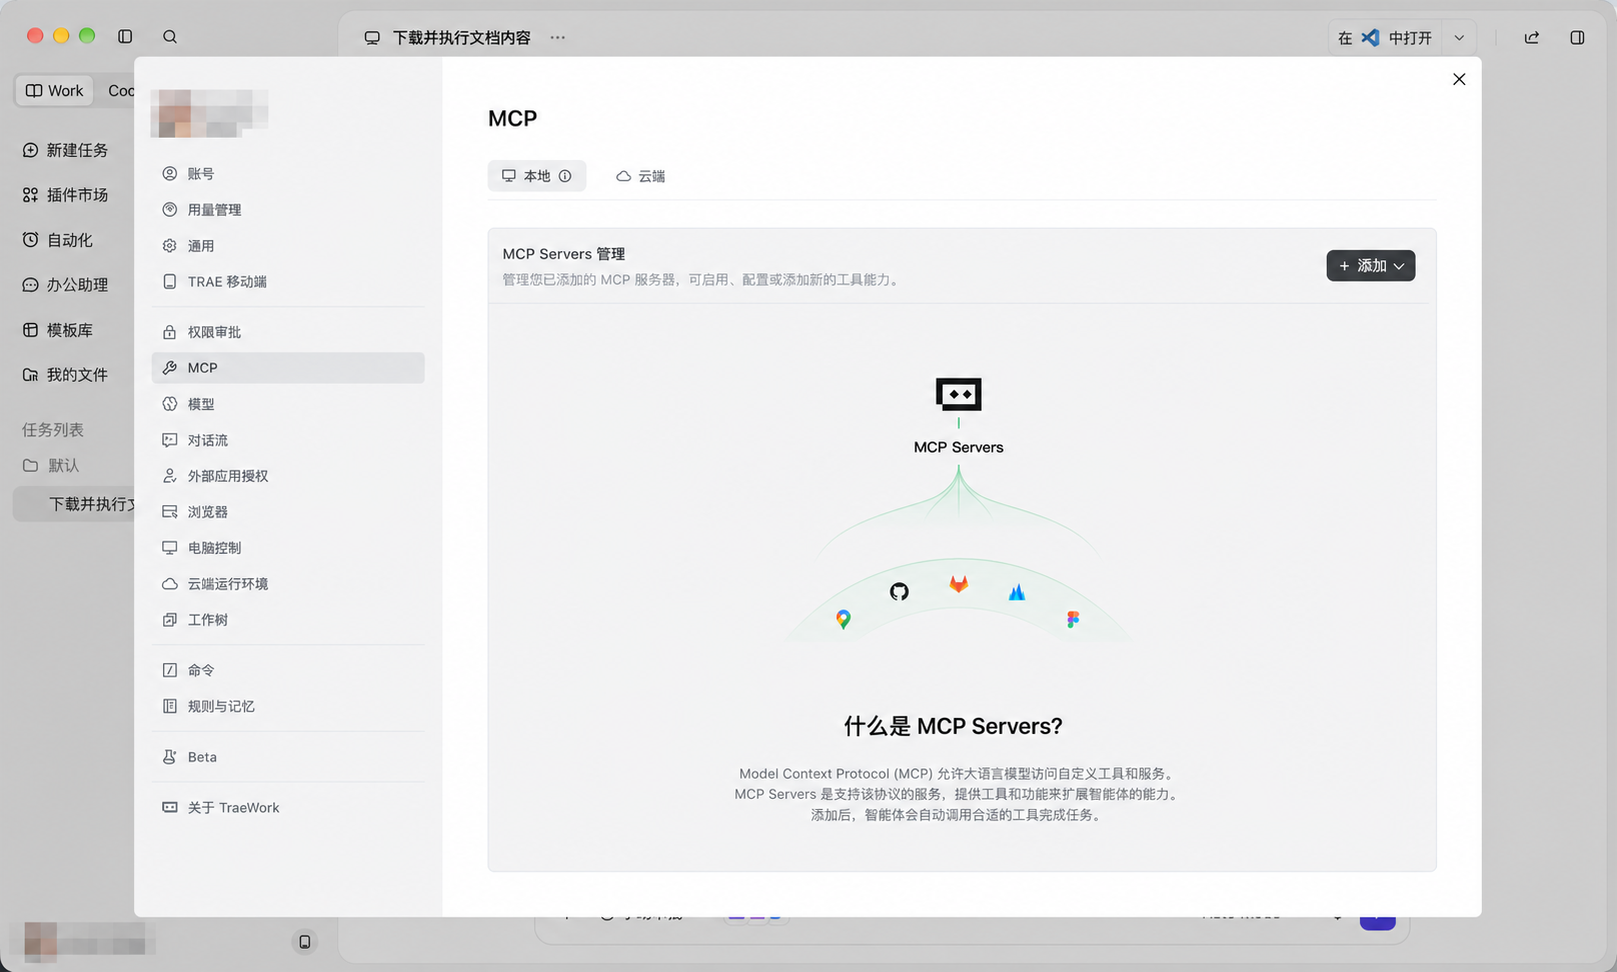Click 新建任务 in main sidebar
Image resolution: width=1617 pixels, height=972 pixels.
click(x=66, y=150)
